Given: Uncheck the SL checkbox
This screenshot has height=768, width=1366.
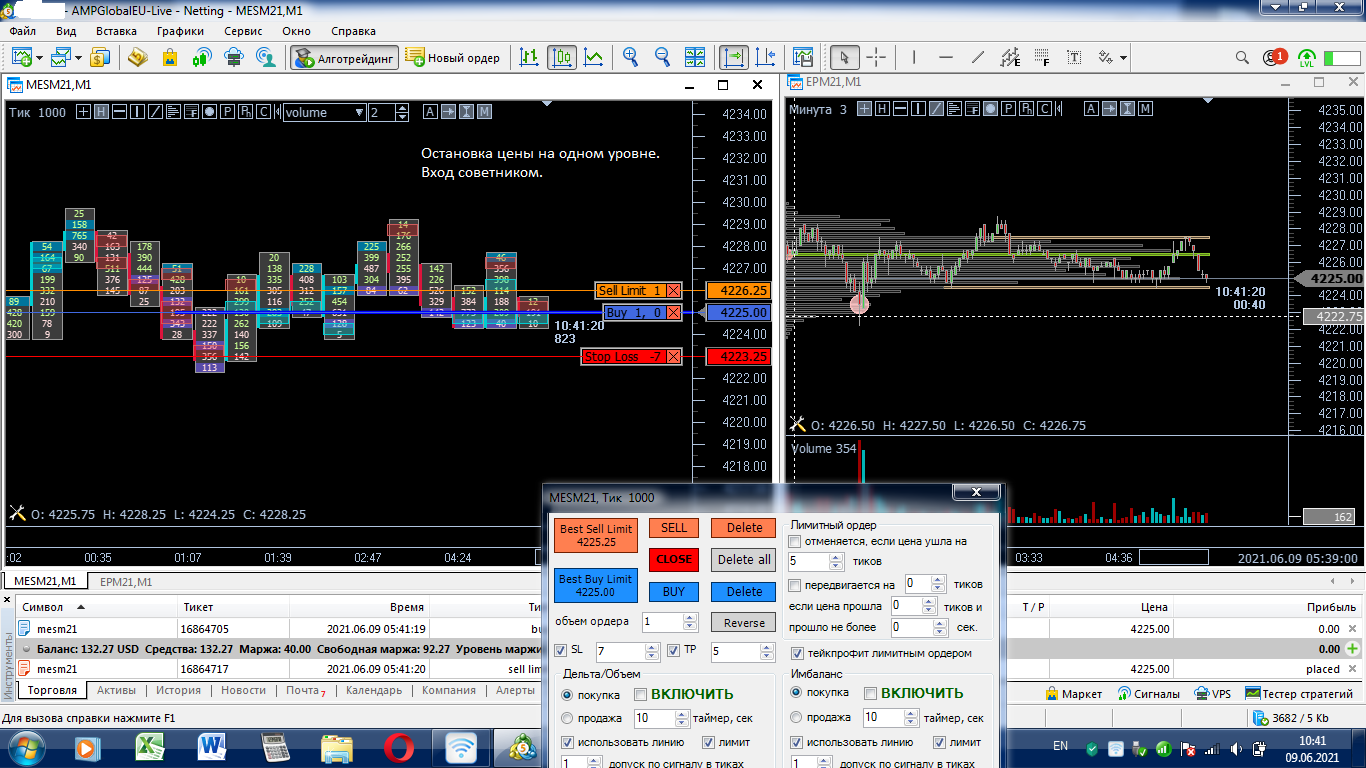Looking at the screenshot, I should 560,651.
